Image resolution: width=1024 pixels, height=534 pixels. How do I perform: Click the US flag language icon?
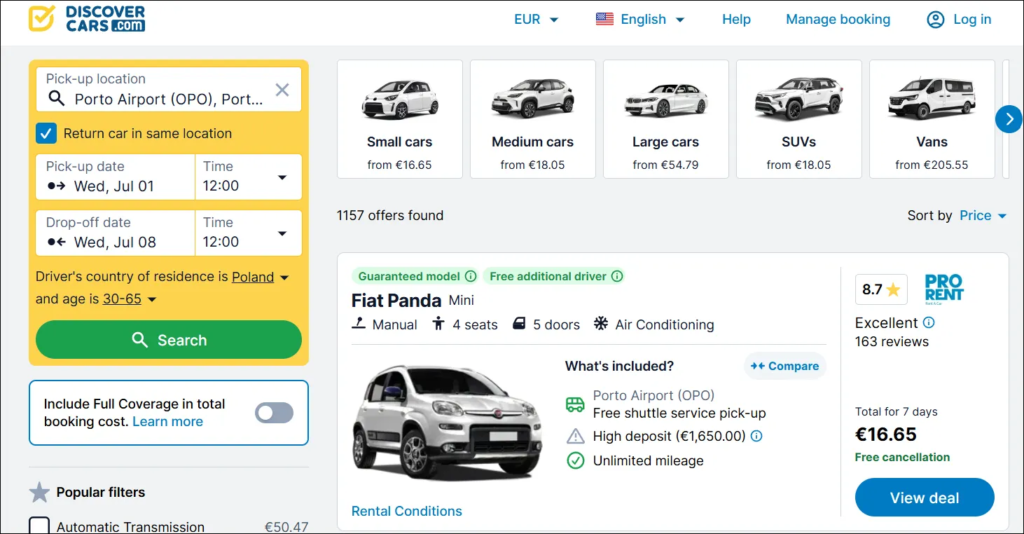604,19
